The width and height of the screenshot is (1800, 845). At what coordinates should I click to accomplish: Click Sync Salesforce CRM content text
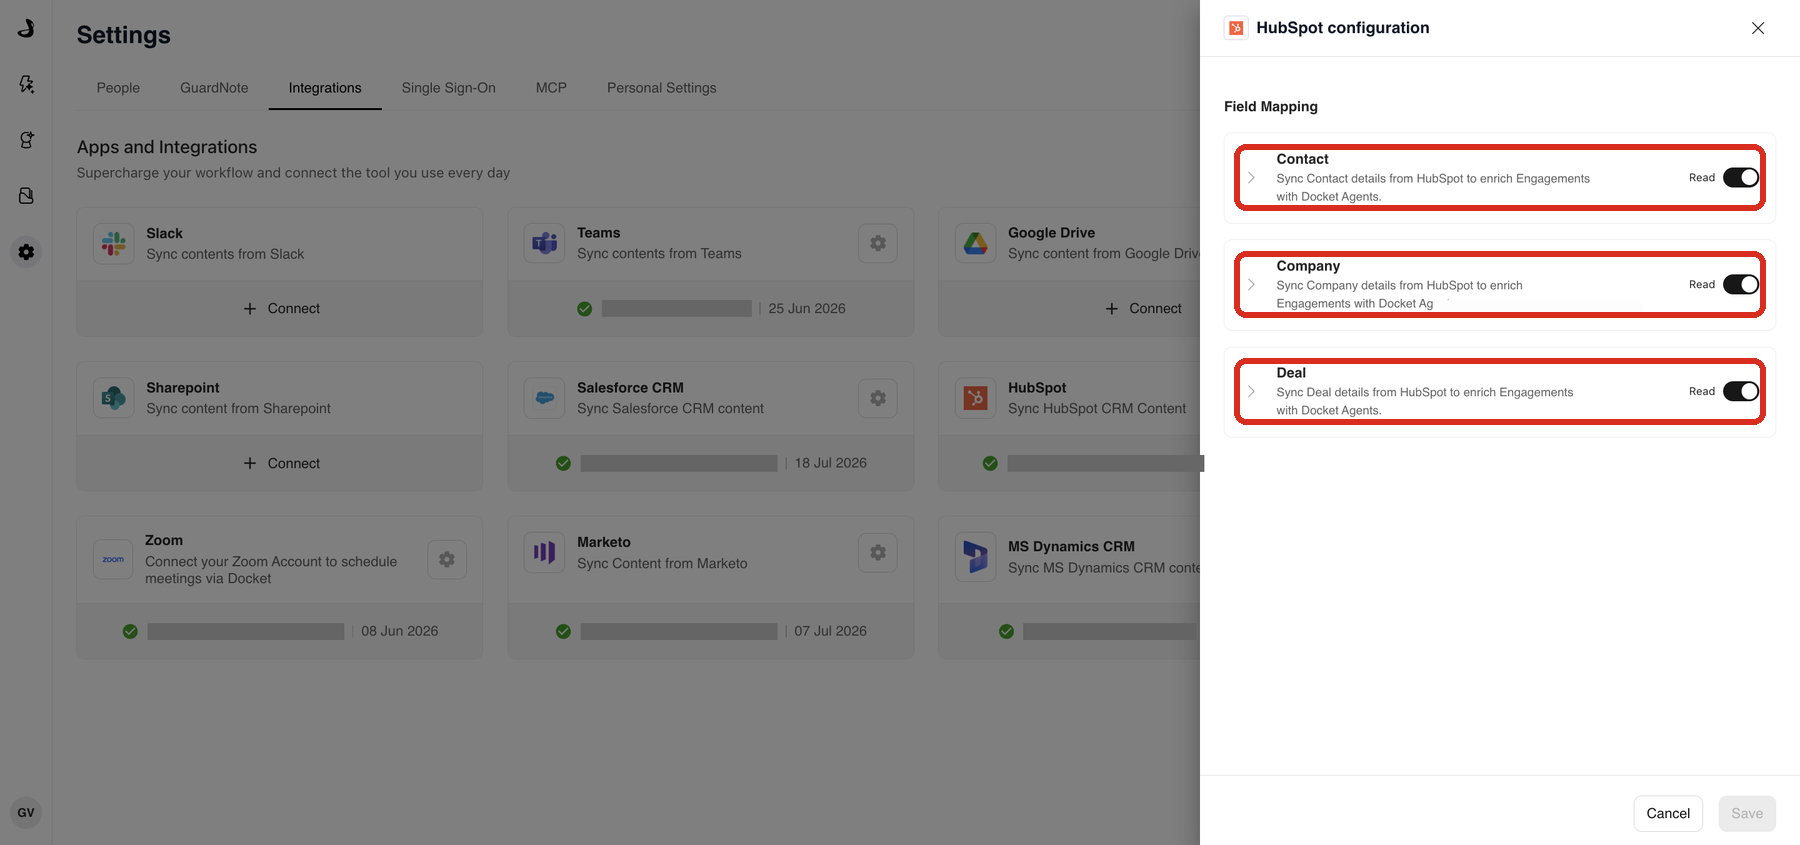[x=670, y=409]
